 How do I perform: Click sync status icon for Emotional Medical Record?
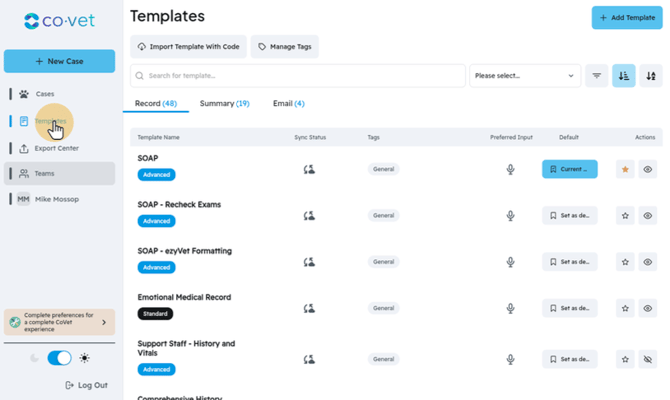point(309,308)
